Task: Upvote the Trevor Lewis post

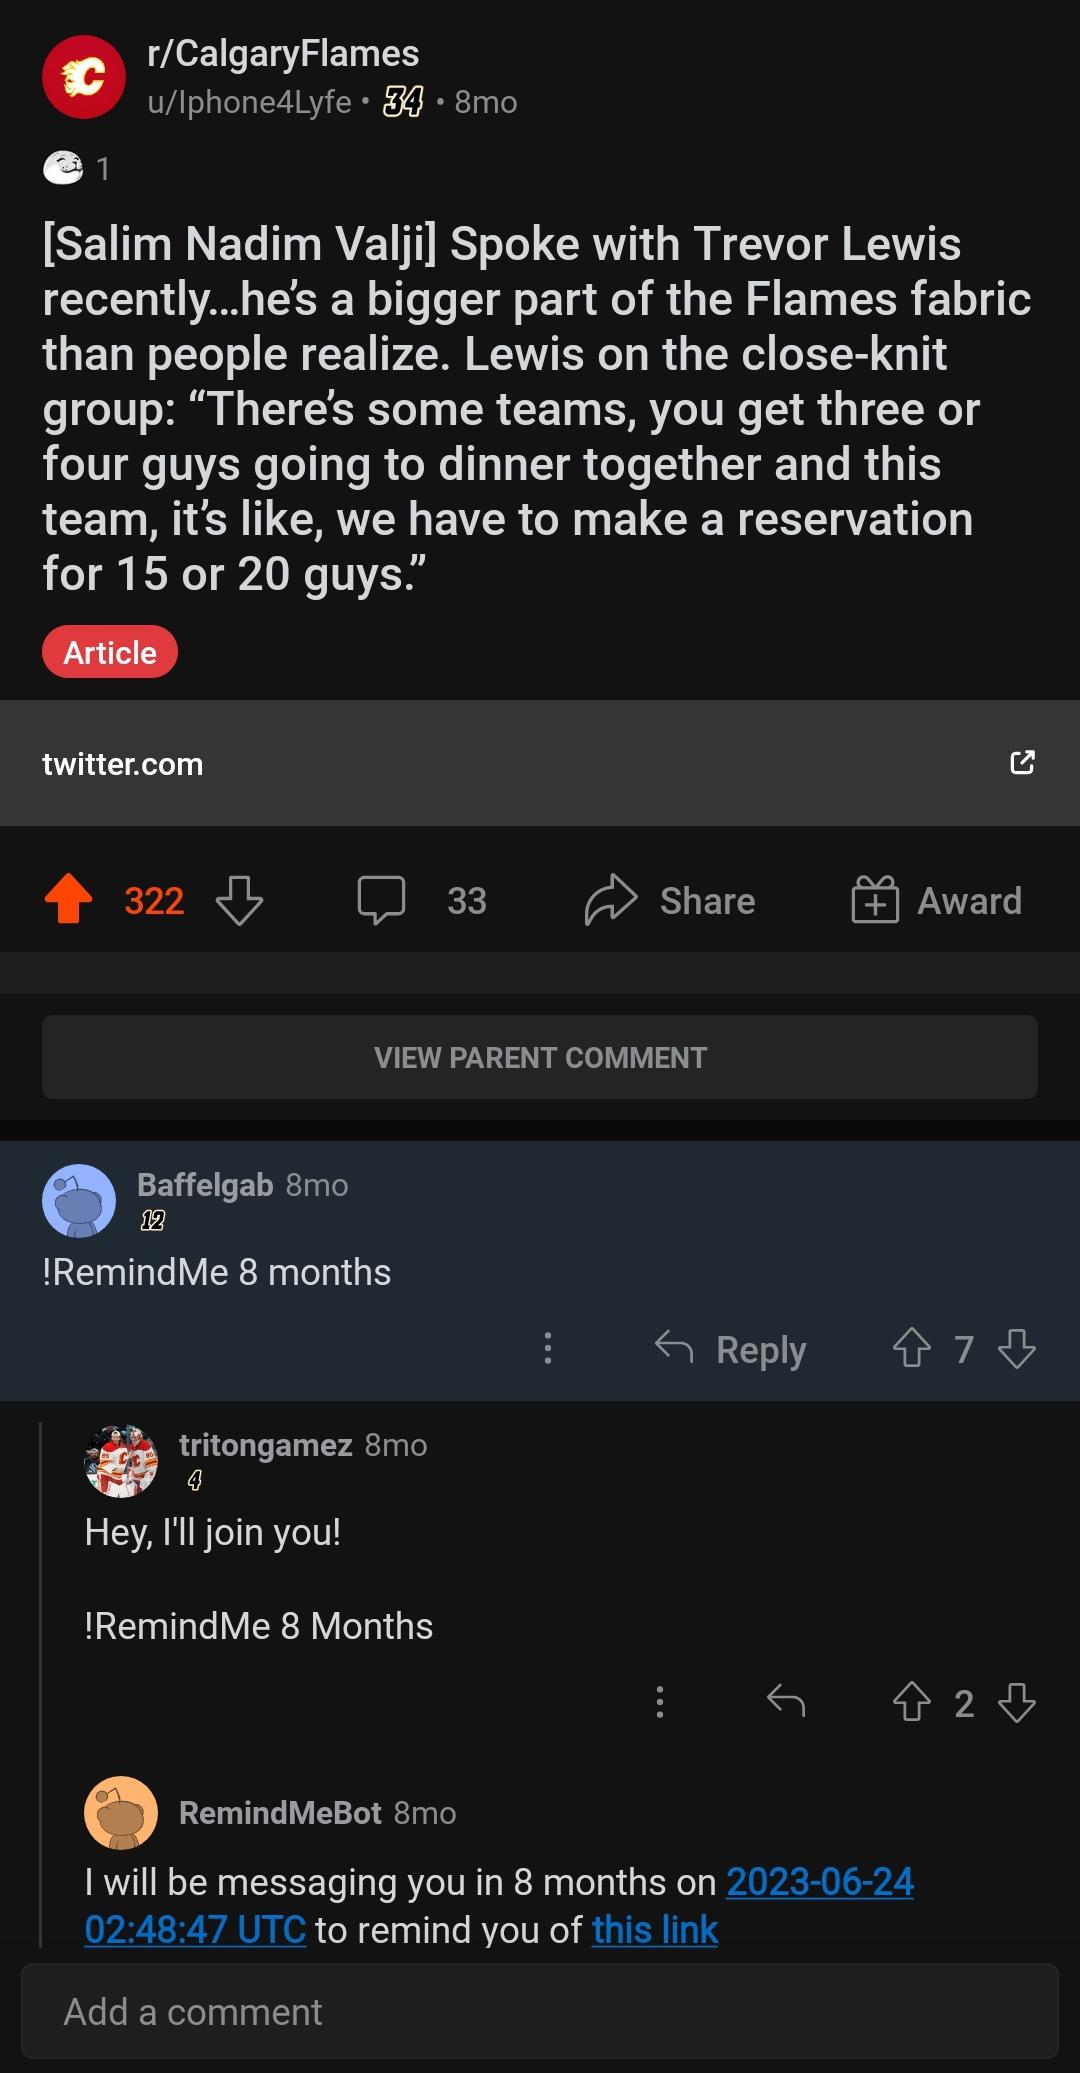Action: (69, 899)
